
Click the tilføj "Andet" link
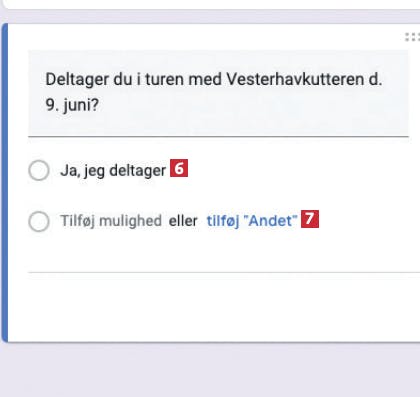coord(252,221)
